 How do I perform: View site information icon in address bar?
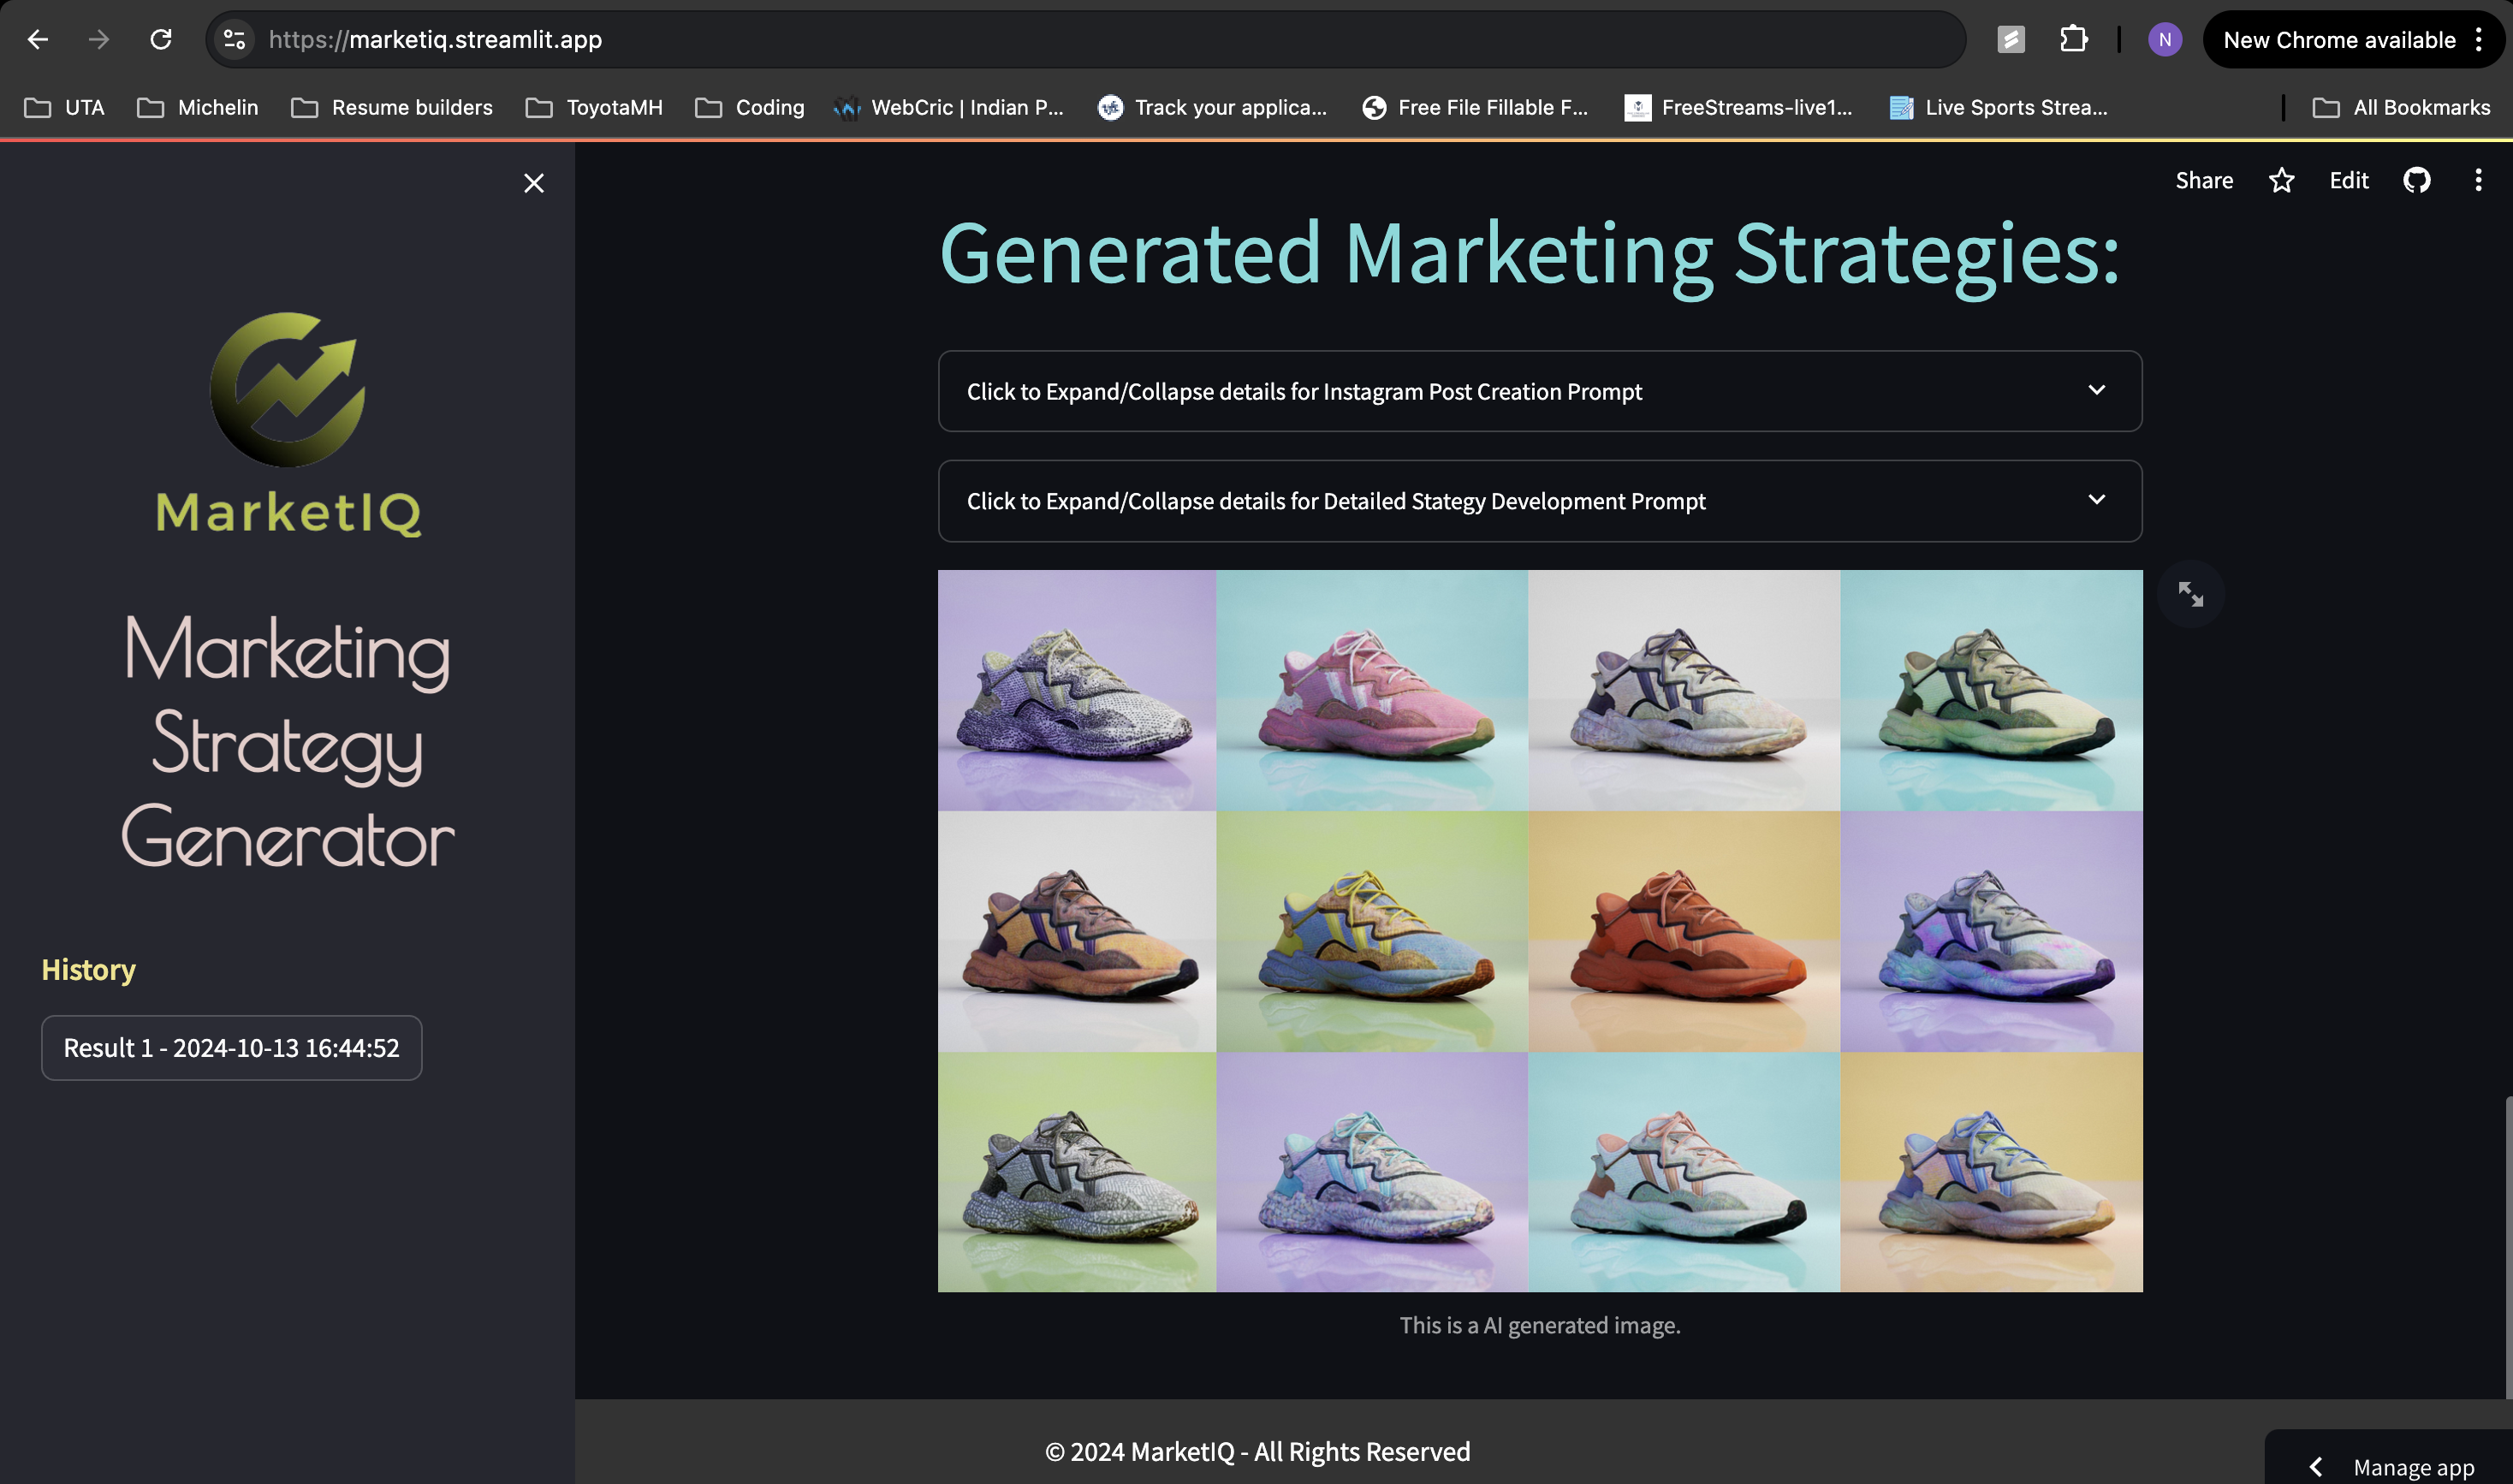pos(234,40)
